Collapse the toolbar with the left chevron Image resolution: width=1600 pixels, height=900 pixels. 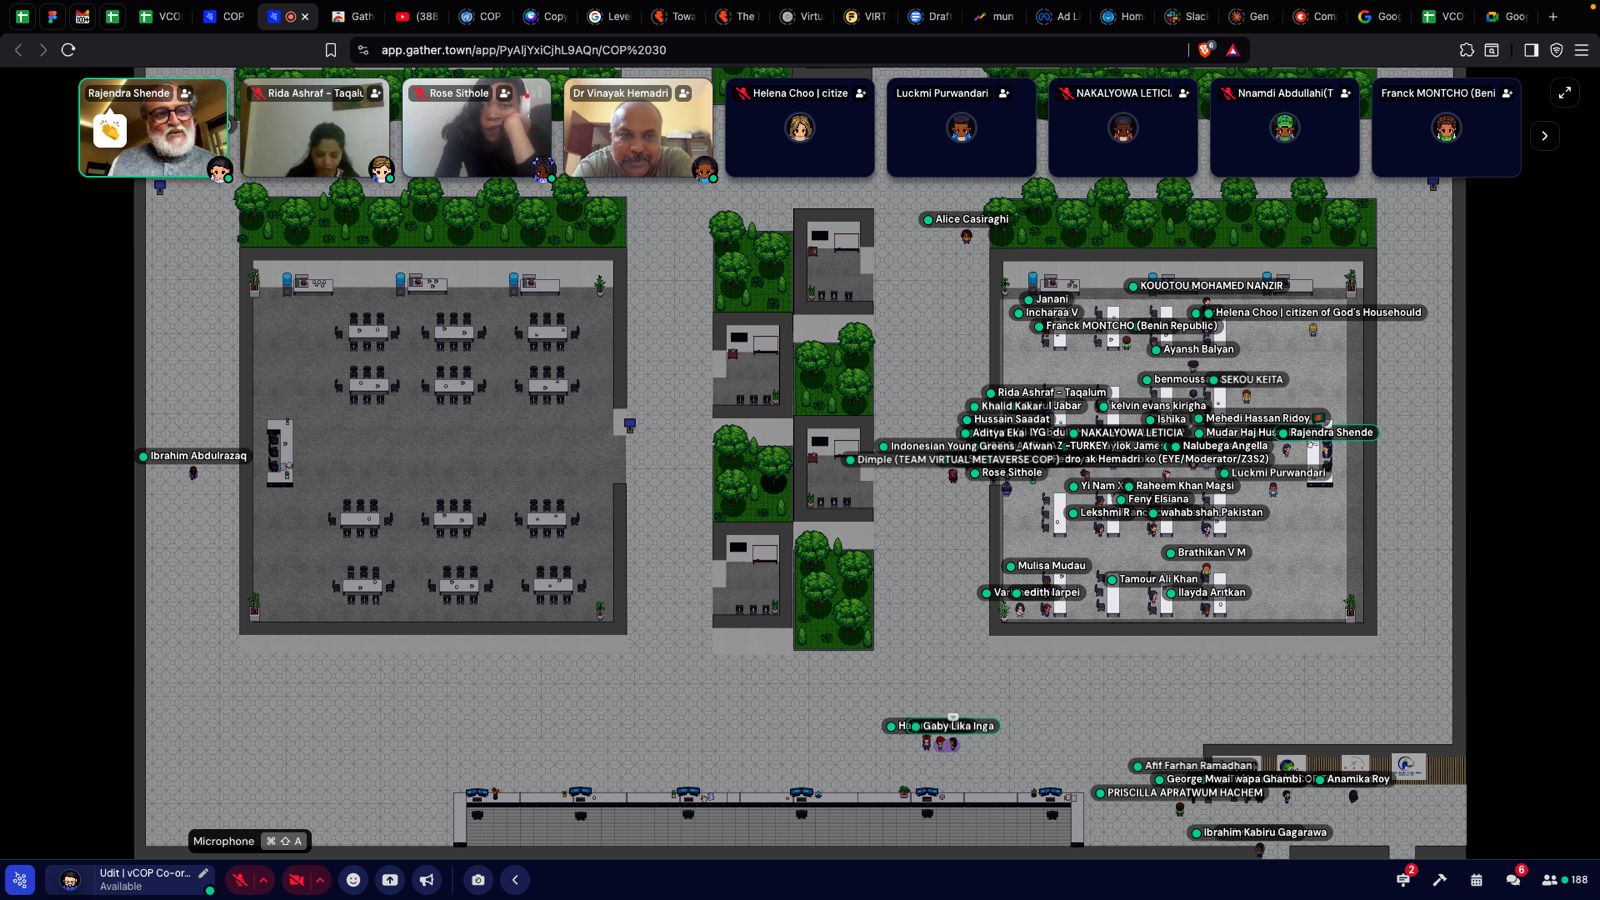515,880
